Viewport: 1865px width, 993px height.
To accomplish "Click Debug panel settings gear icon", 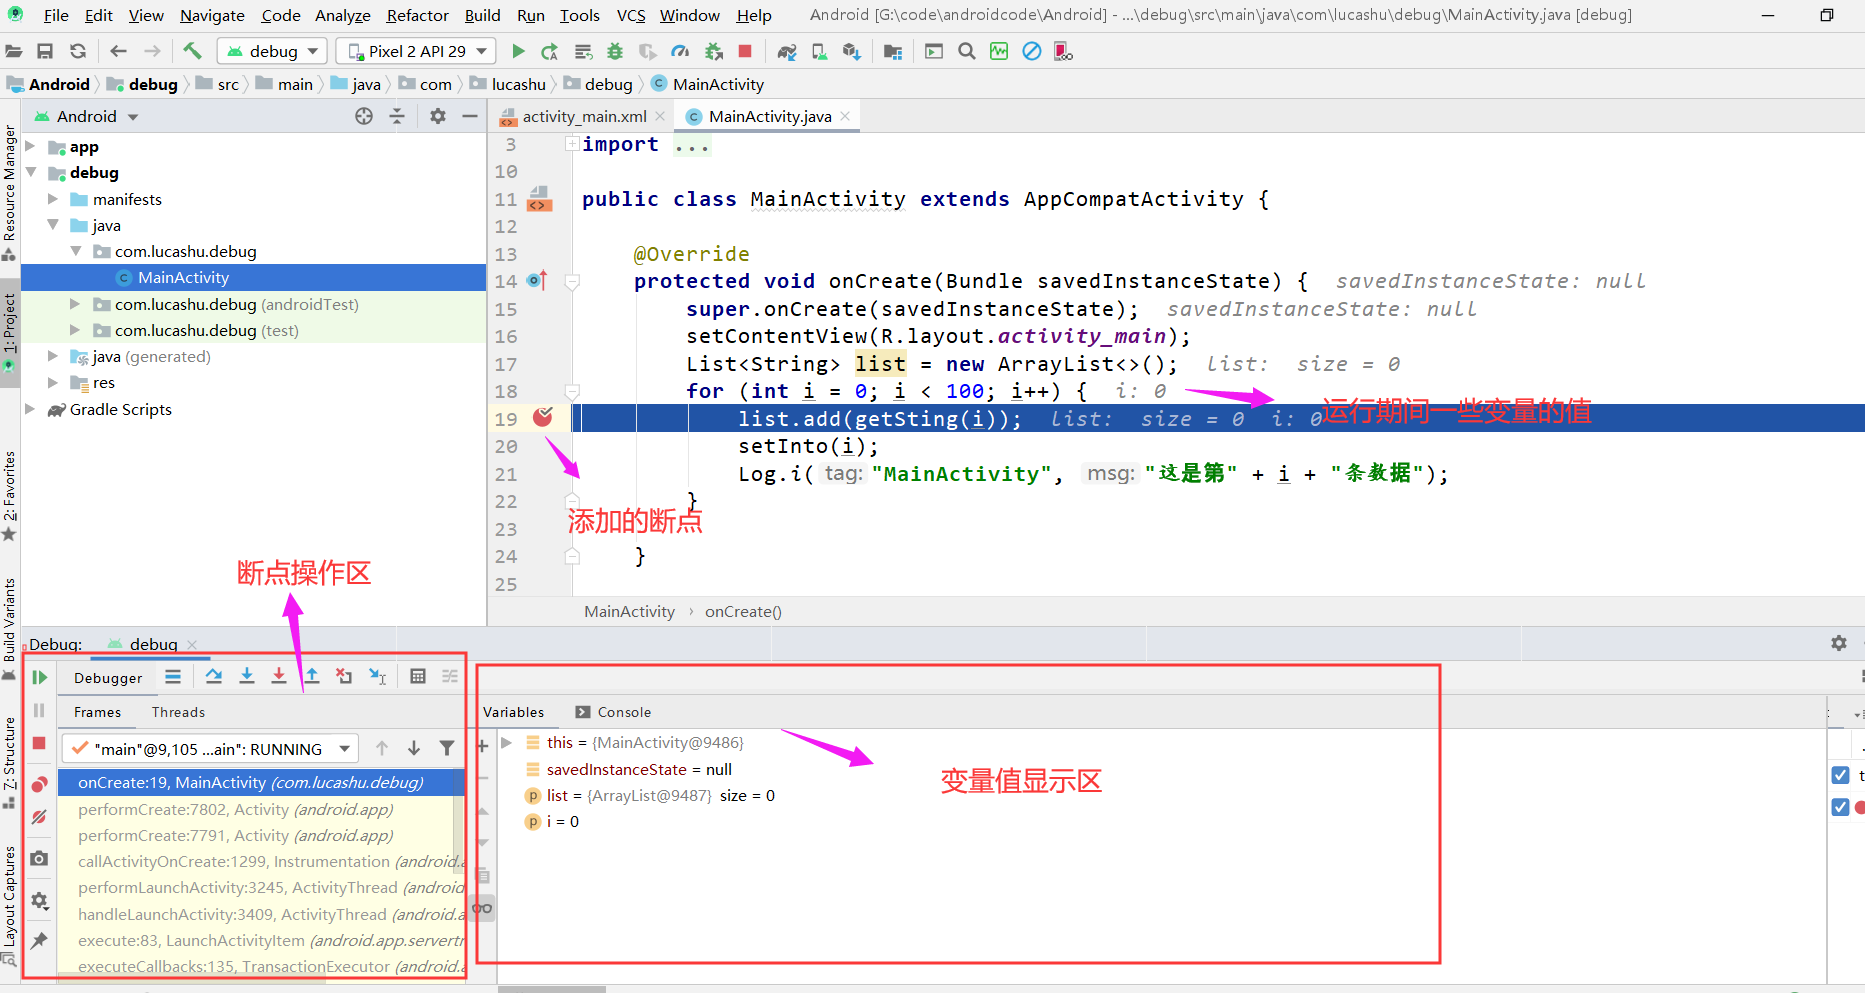I will 1839,643.
